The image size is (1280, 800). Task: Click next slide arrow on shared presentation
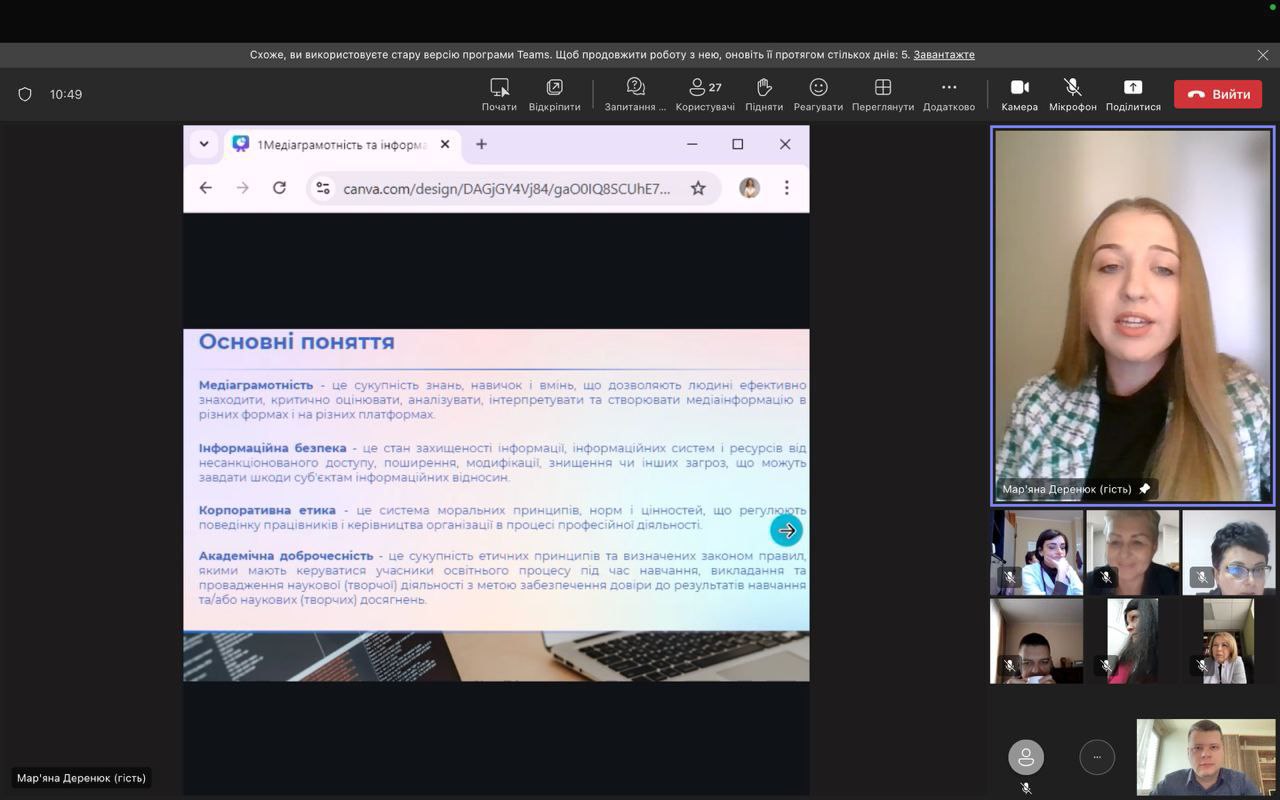tap(786, 530)
